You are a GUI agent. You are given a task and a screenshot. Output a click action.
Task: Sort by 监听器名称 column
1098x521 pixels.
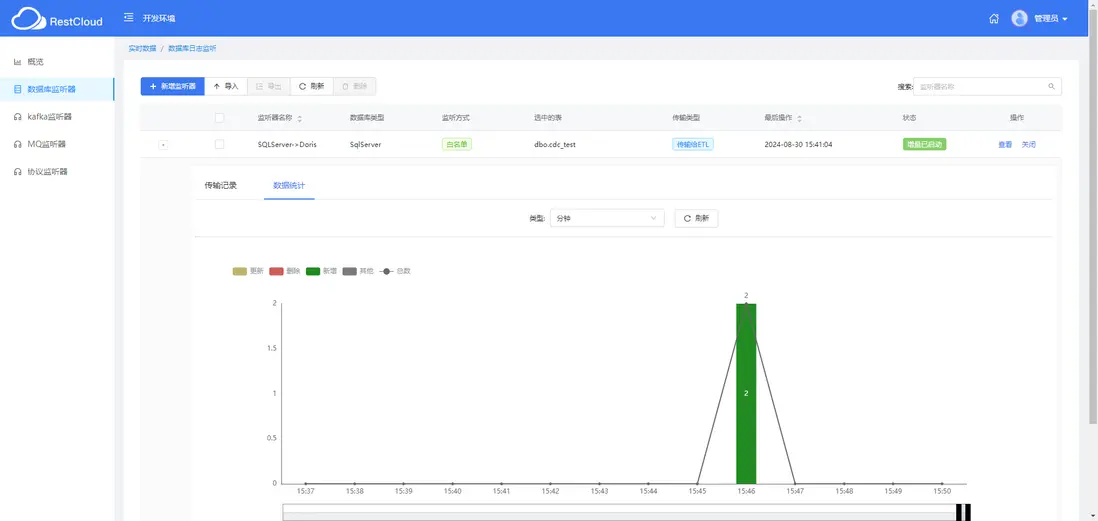tap(300, 118)
